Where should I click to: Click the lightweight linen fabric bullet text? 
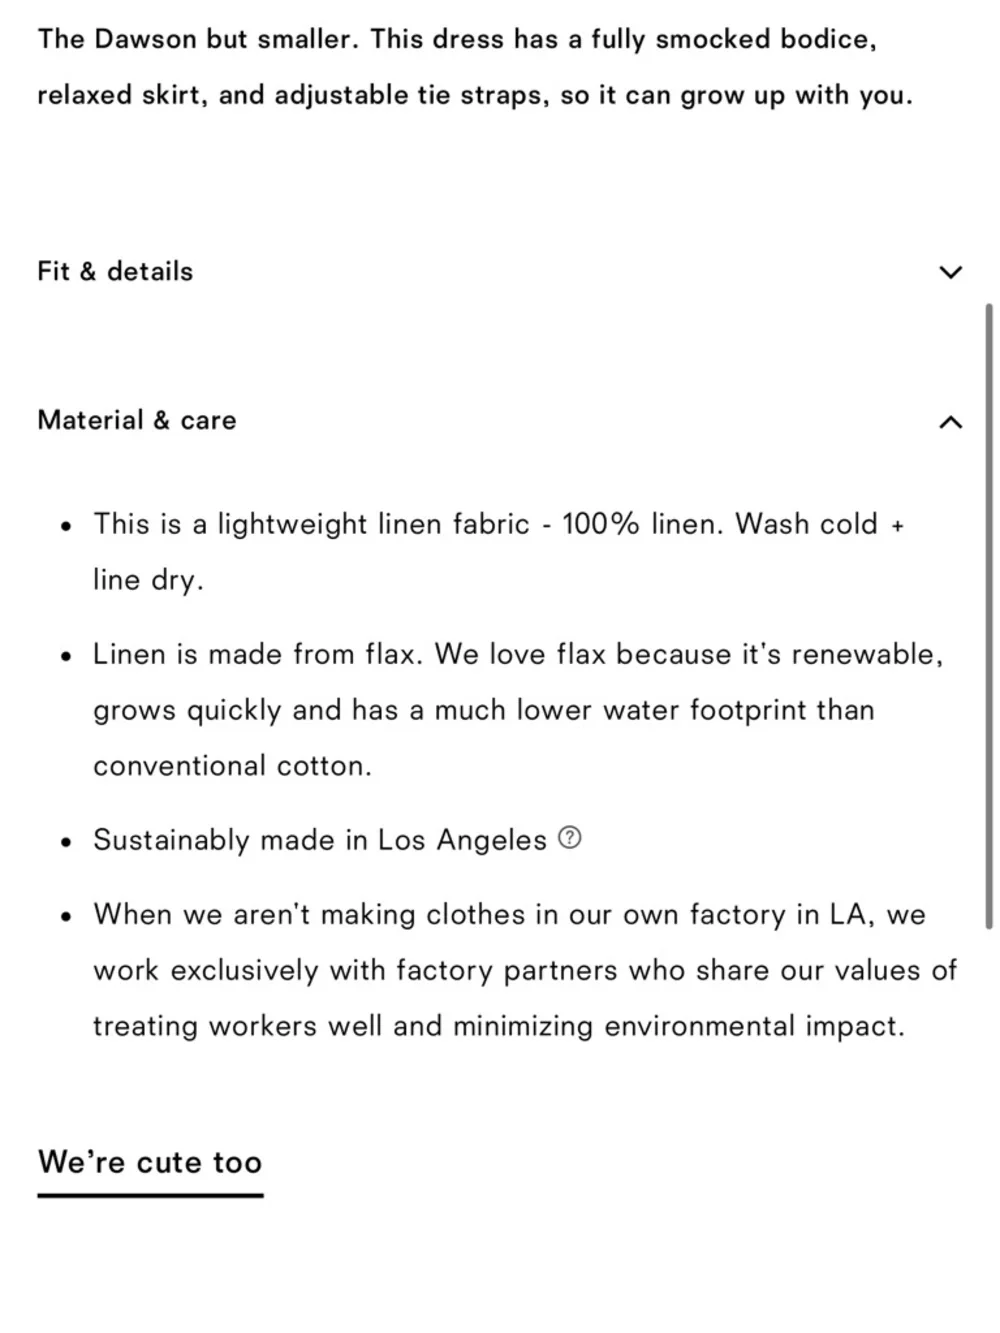[498, 551]
